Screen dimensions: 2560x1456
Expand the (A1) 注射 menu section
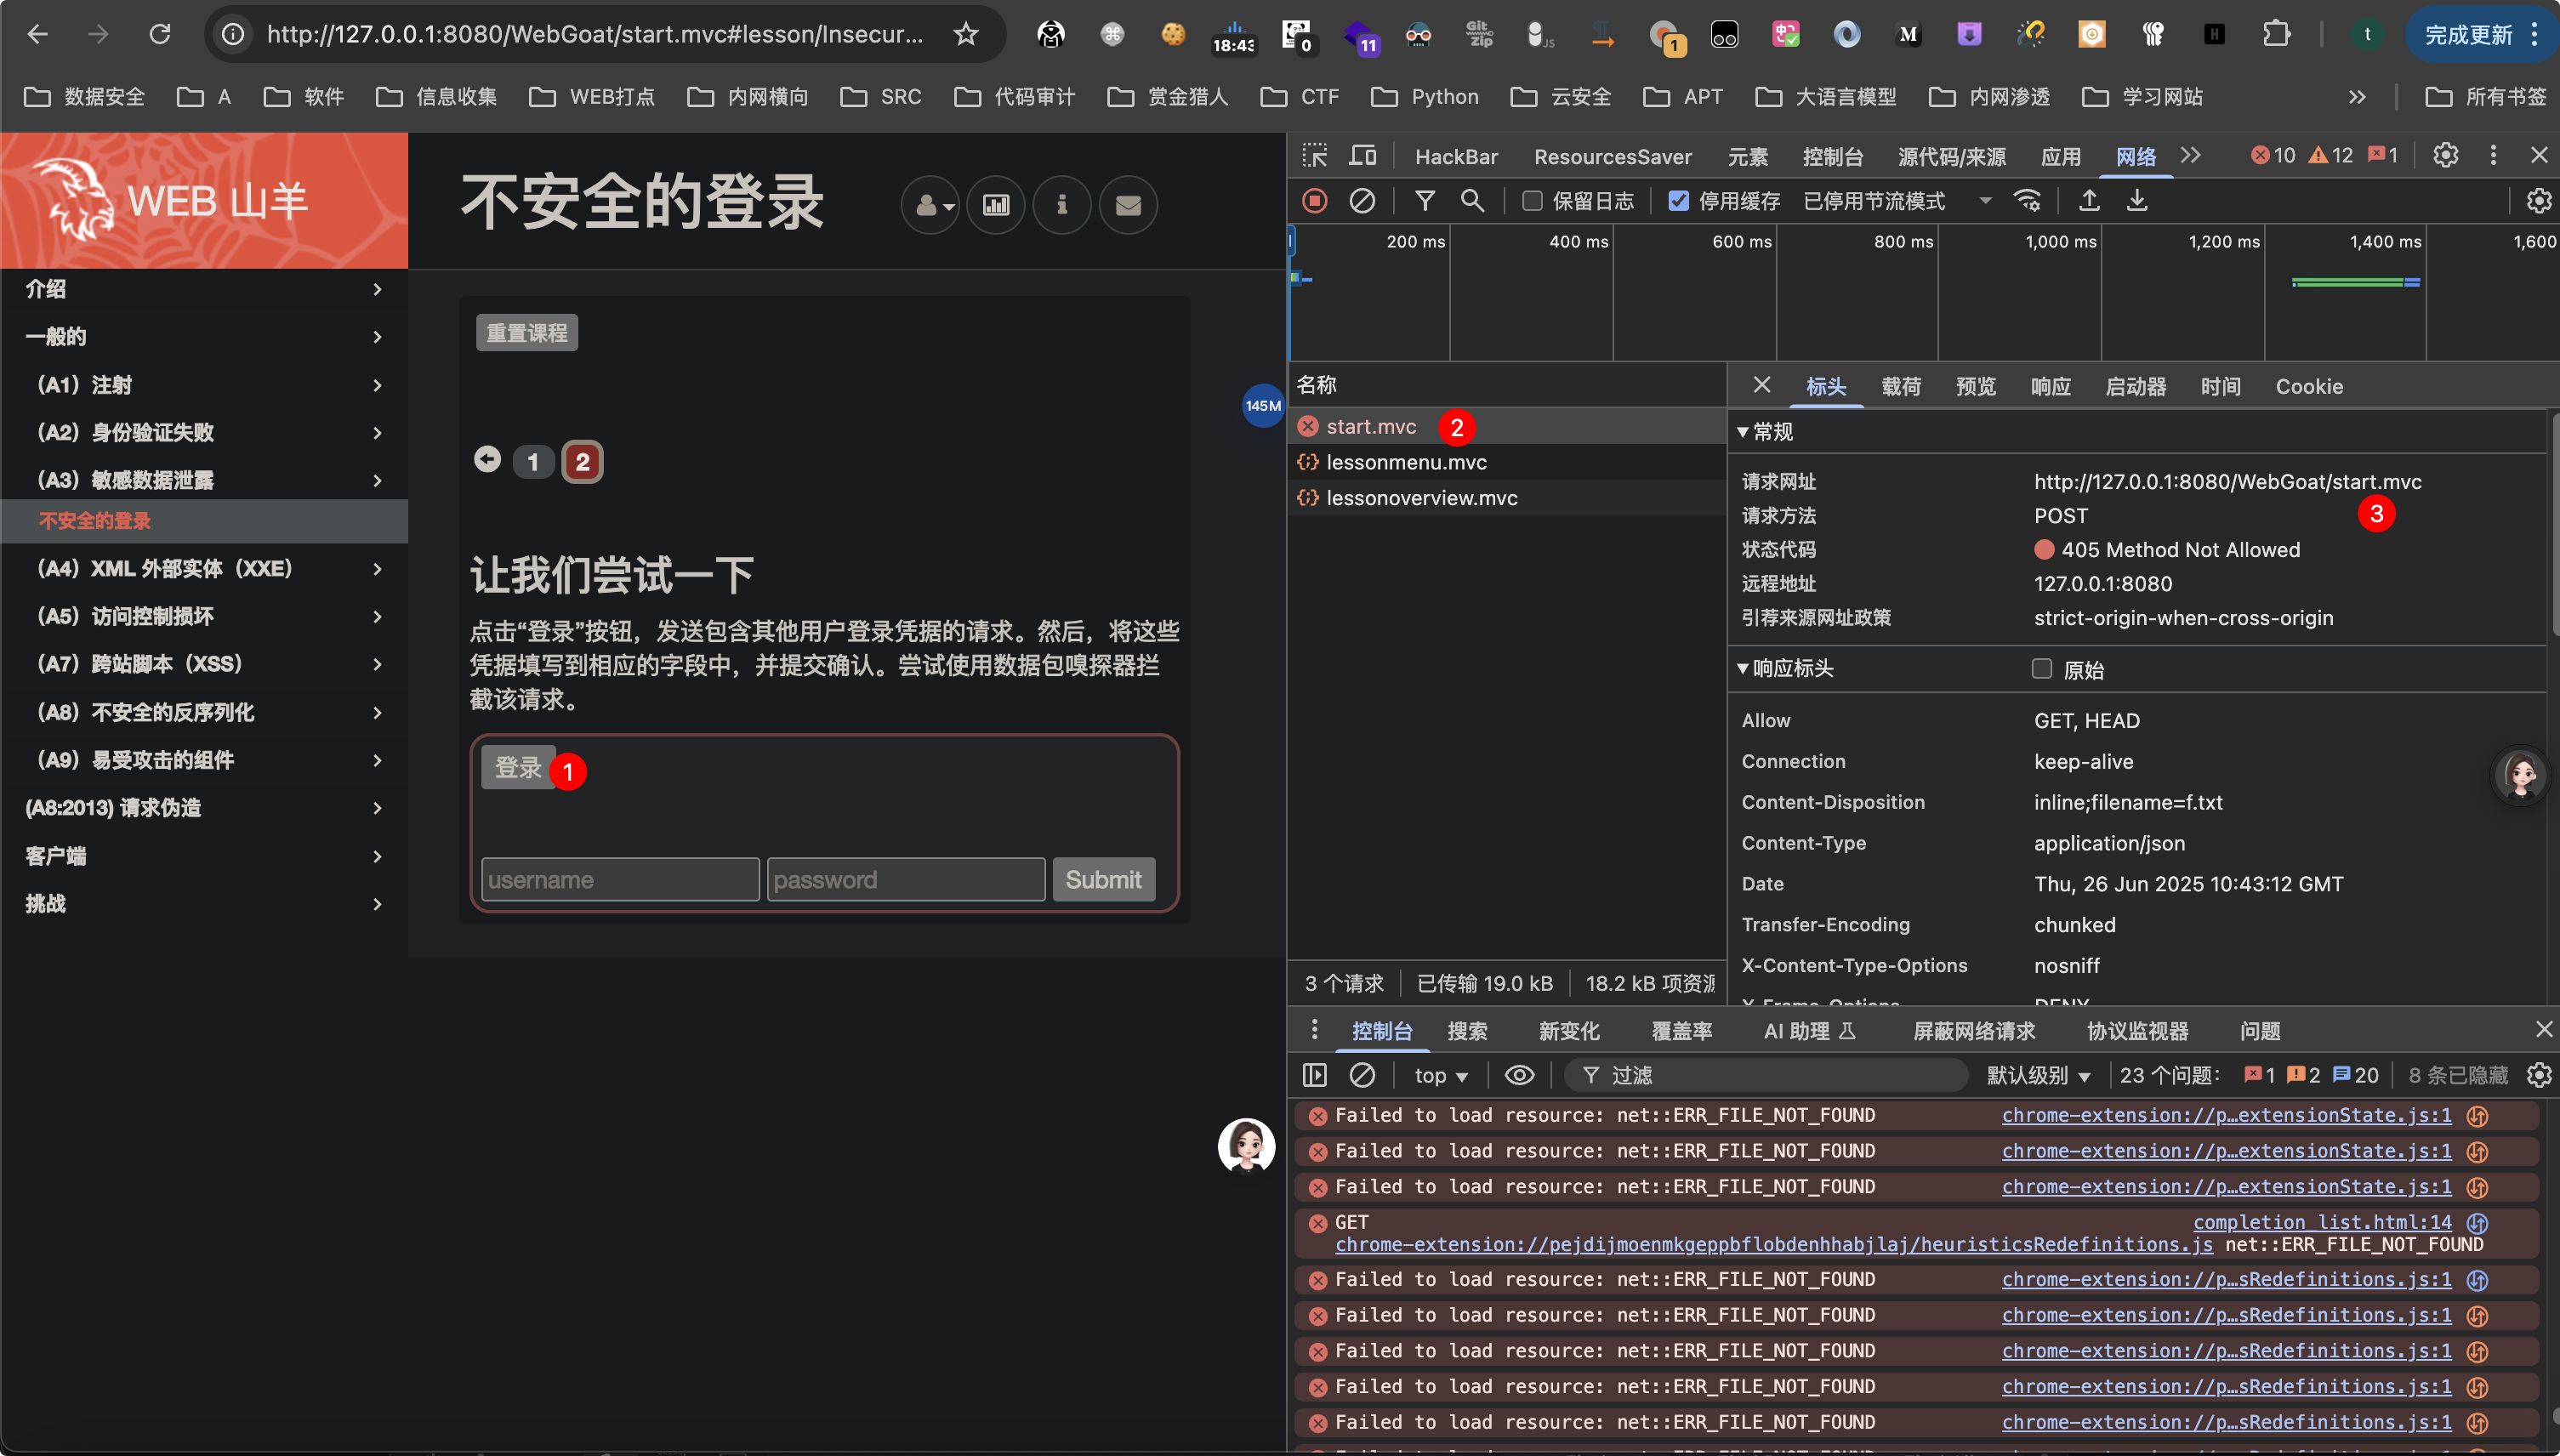tap(204, 385)
